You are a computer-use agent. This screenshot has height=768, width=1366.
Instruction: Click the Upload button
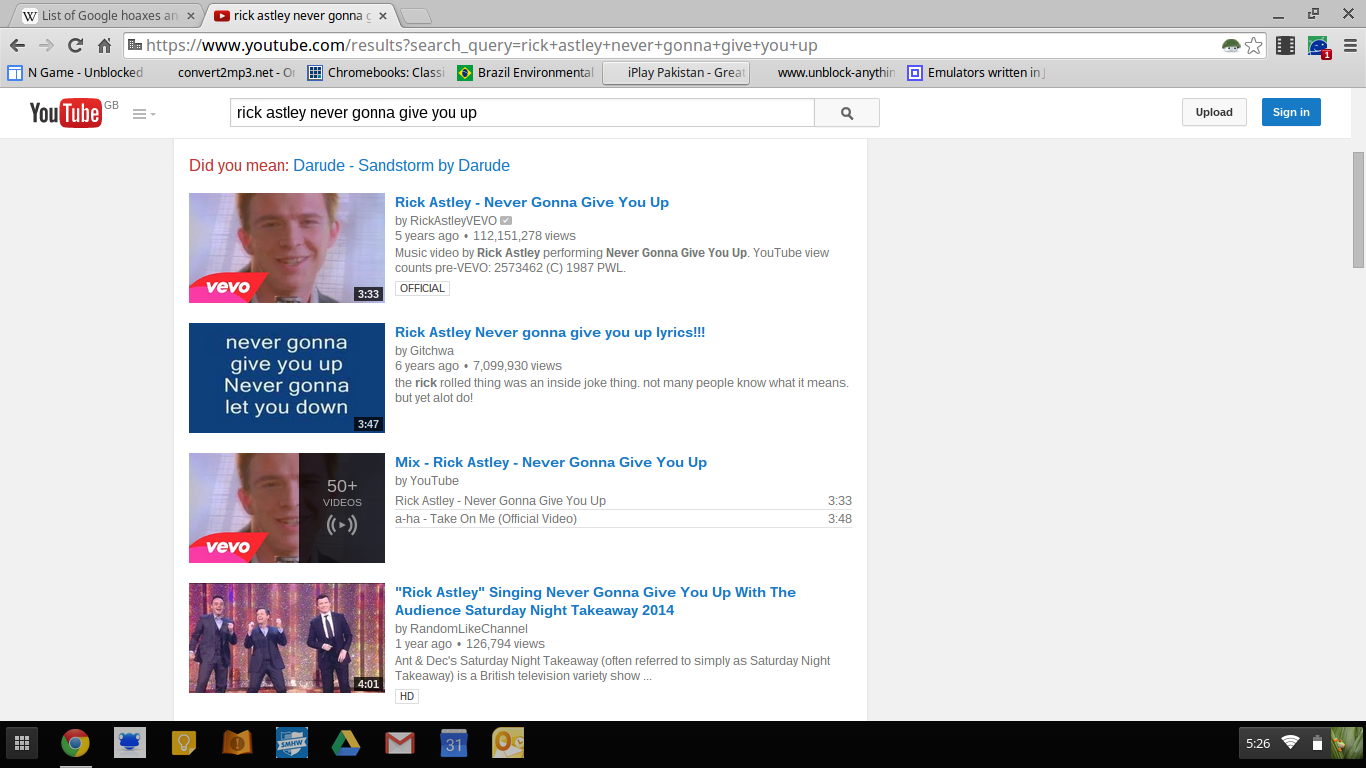(x=1213, y=112)
